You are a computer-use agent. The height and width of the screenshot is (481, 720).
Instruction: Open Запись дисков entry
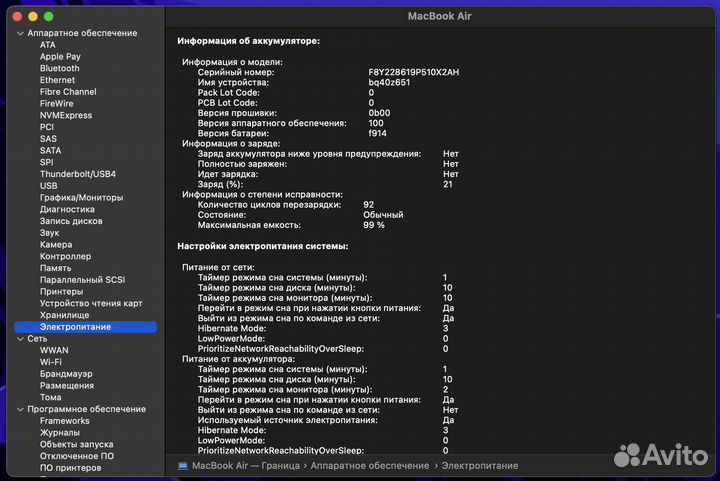pos(71,221)
